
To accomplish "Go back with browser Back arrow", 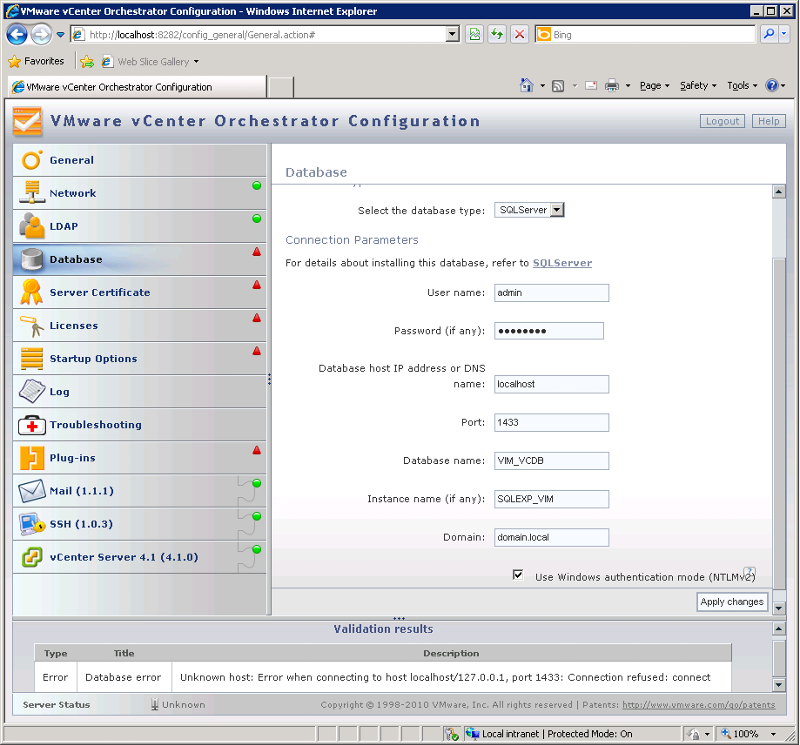I will [x=16, y=35].
